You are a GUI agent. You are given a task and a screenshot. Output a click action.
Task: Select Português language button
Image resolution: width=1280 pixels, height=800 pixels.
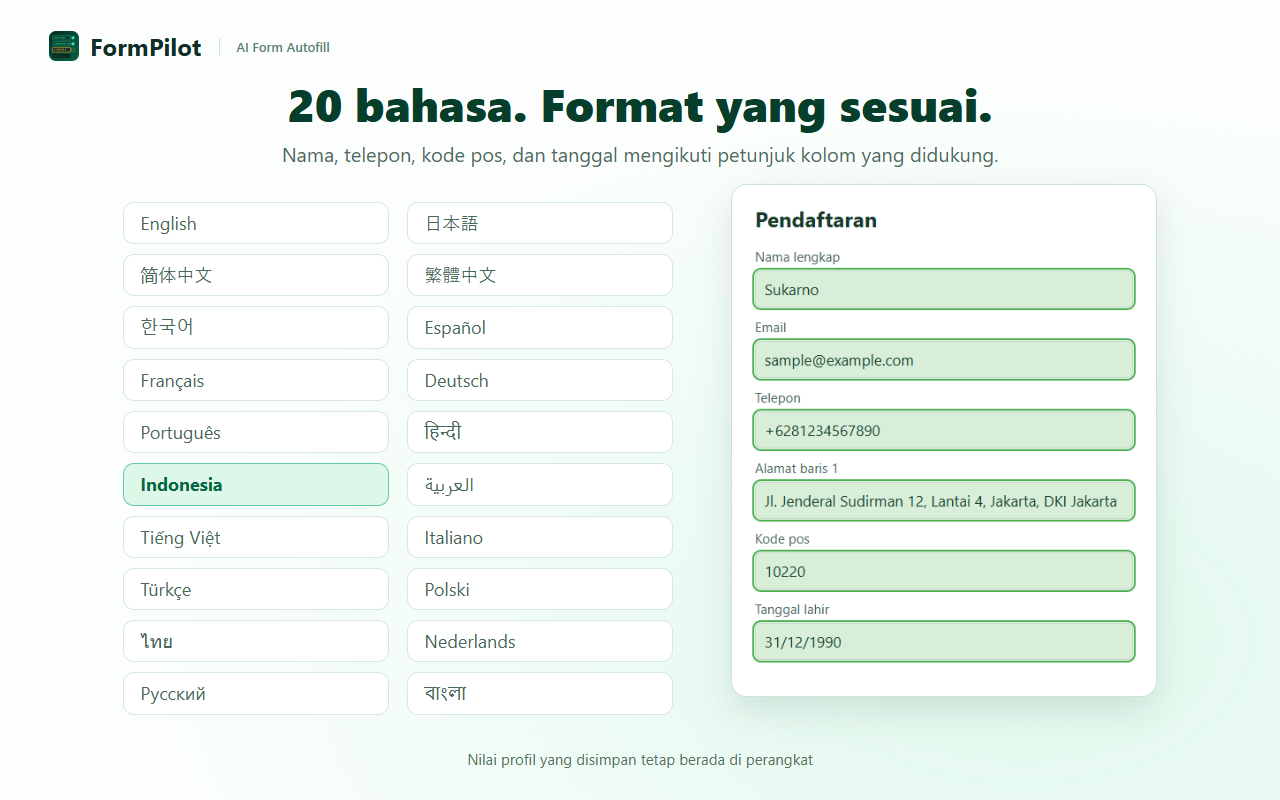pyautogui.click(x=256, y=432)
